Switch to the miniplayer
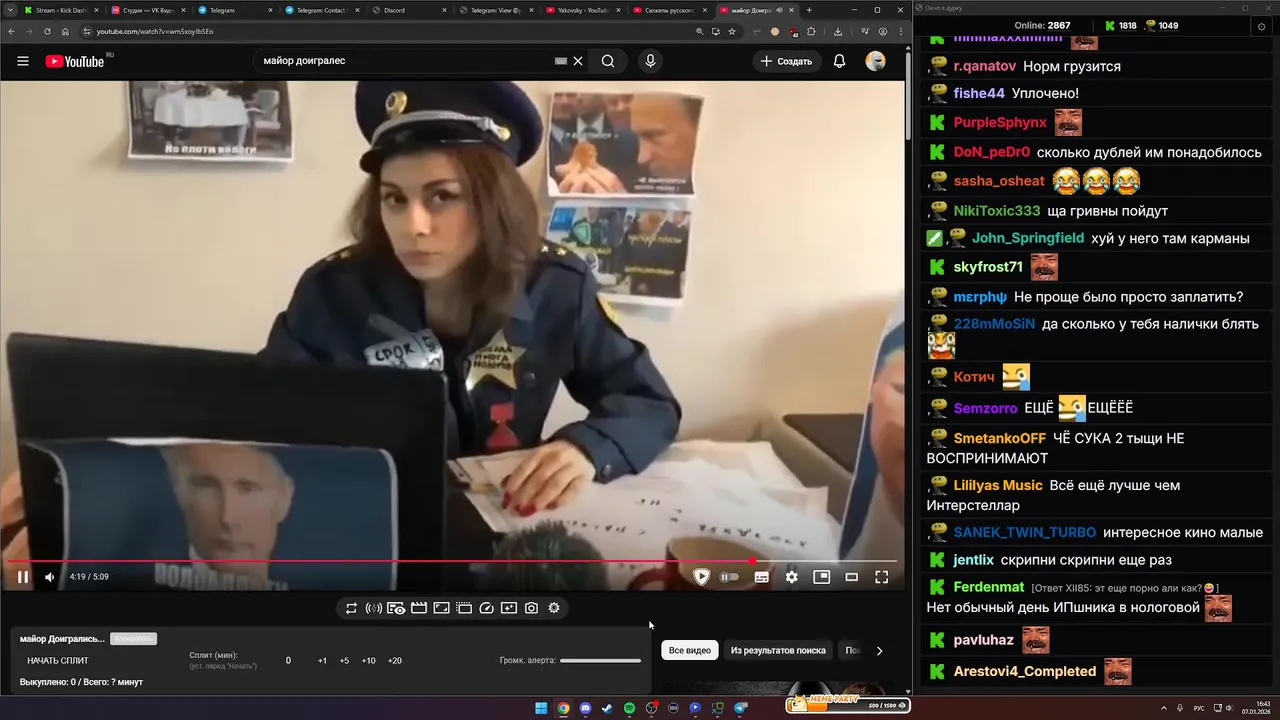This screenshot has width=1280, height=720. (821, 577)
